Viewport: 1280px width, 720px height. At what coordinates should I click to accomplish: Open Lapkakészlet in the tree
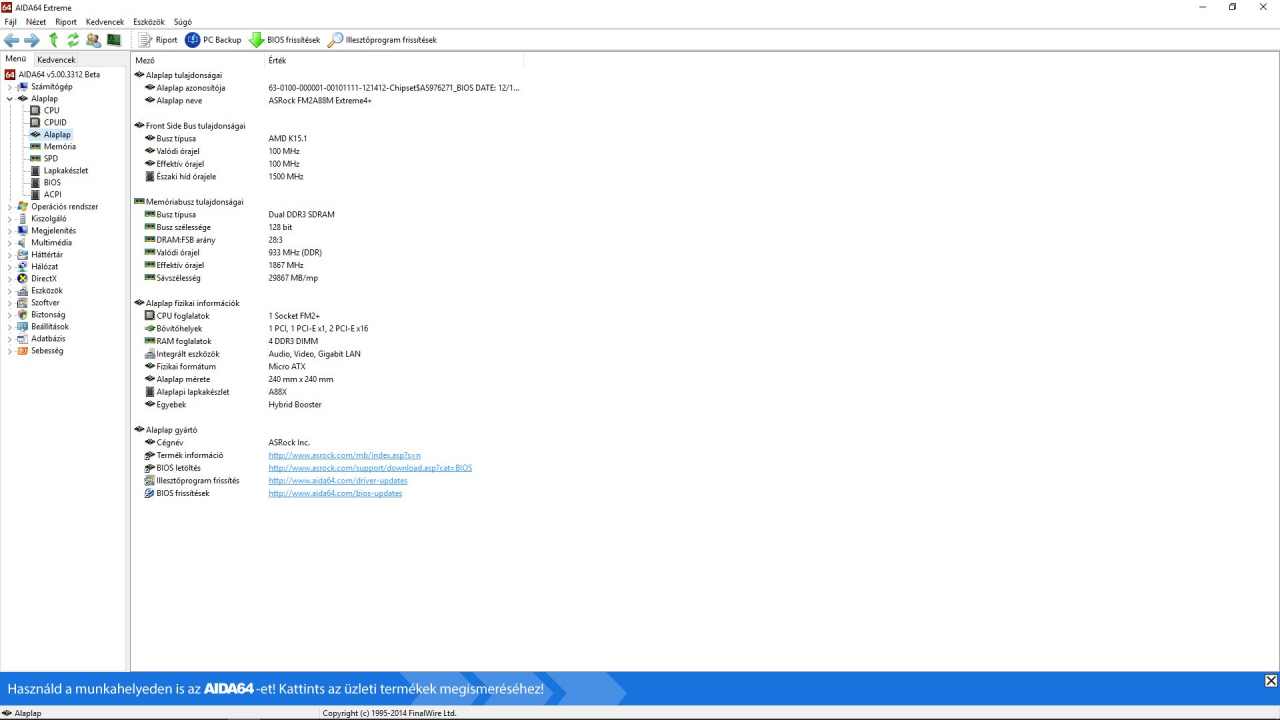tap(65, 170)
